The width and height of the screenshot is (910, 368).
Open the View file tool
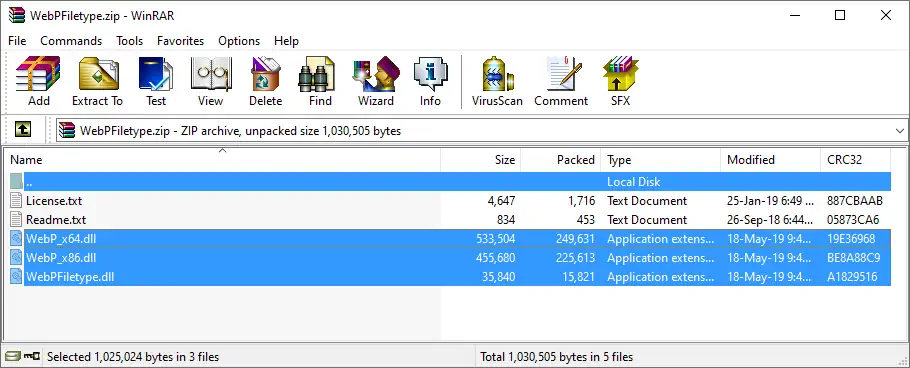point(210,82)
